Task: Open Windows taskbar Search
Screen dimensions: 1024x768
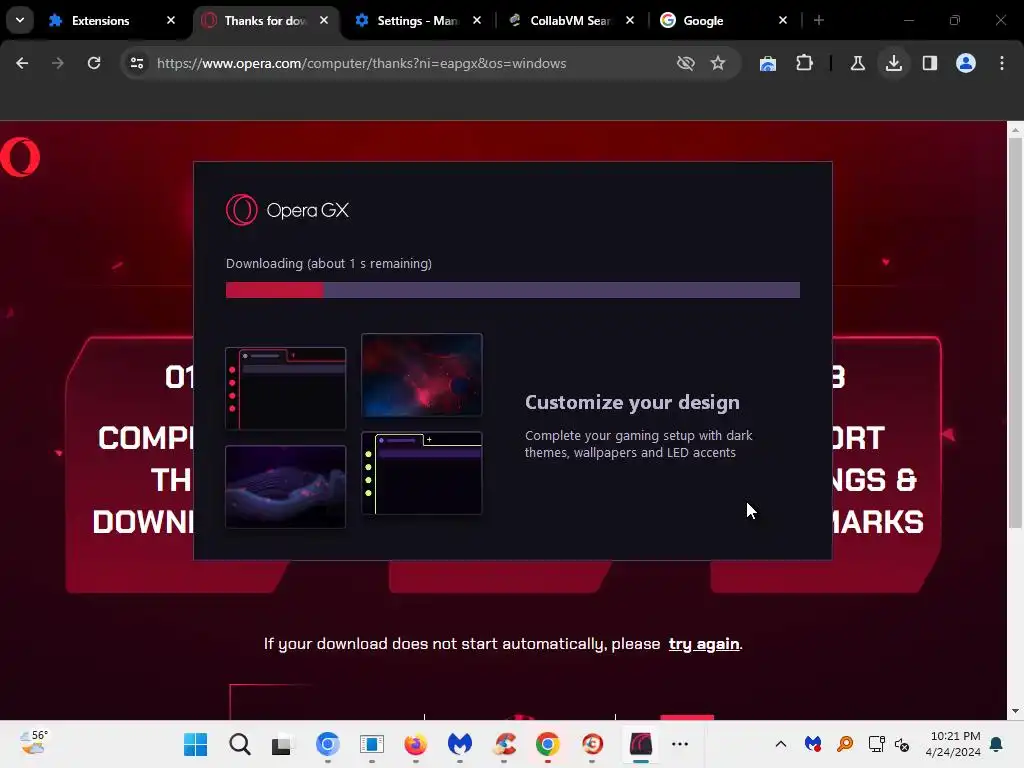Action: point(240,744)
